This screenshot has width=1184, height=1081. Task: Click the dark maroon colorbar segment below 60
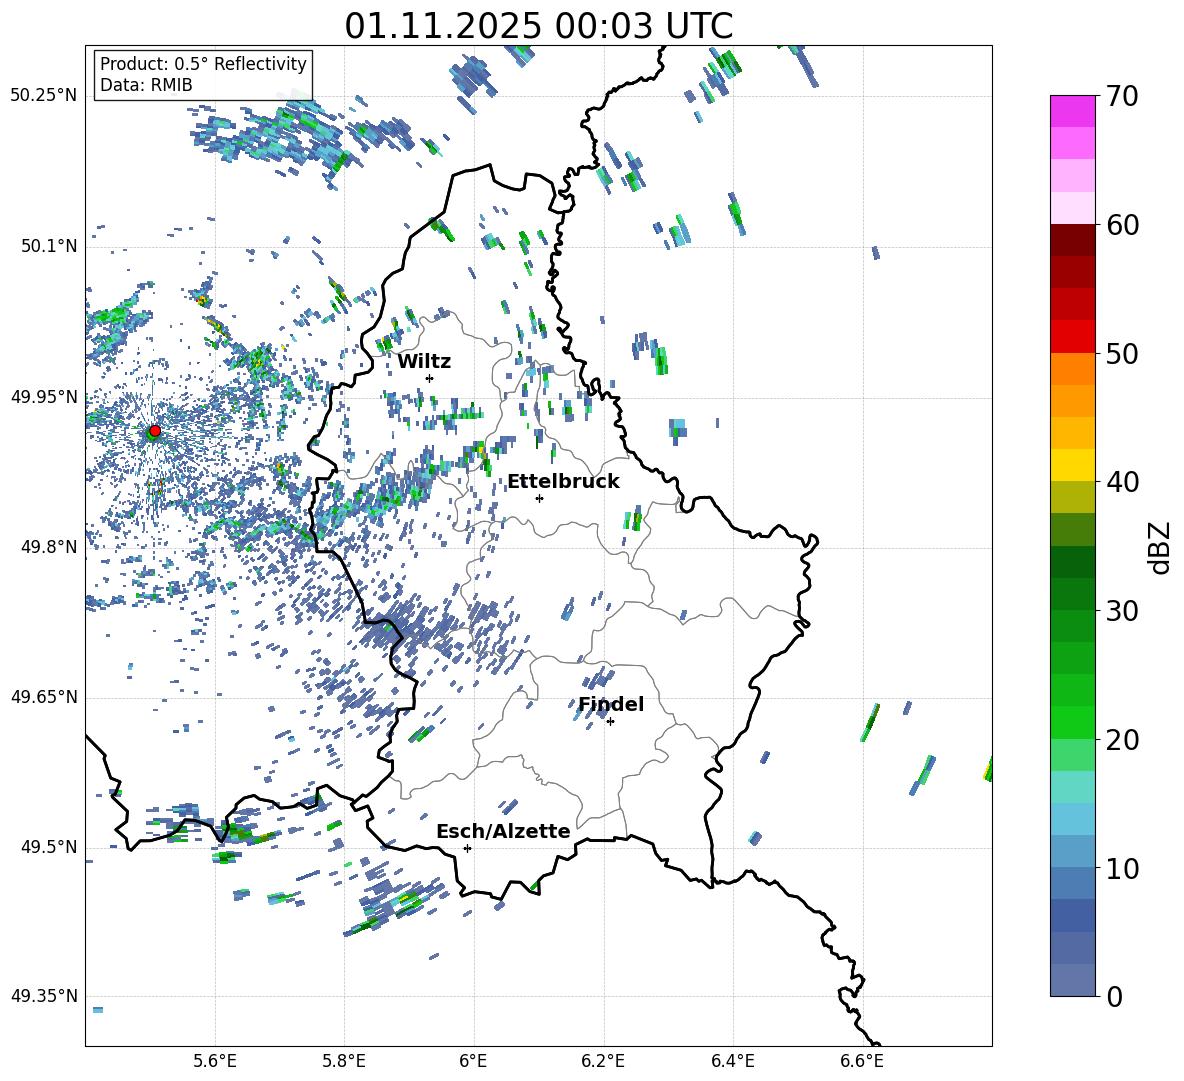click(x=1073, y=239)
